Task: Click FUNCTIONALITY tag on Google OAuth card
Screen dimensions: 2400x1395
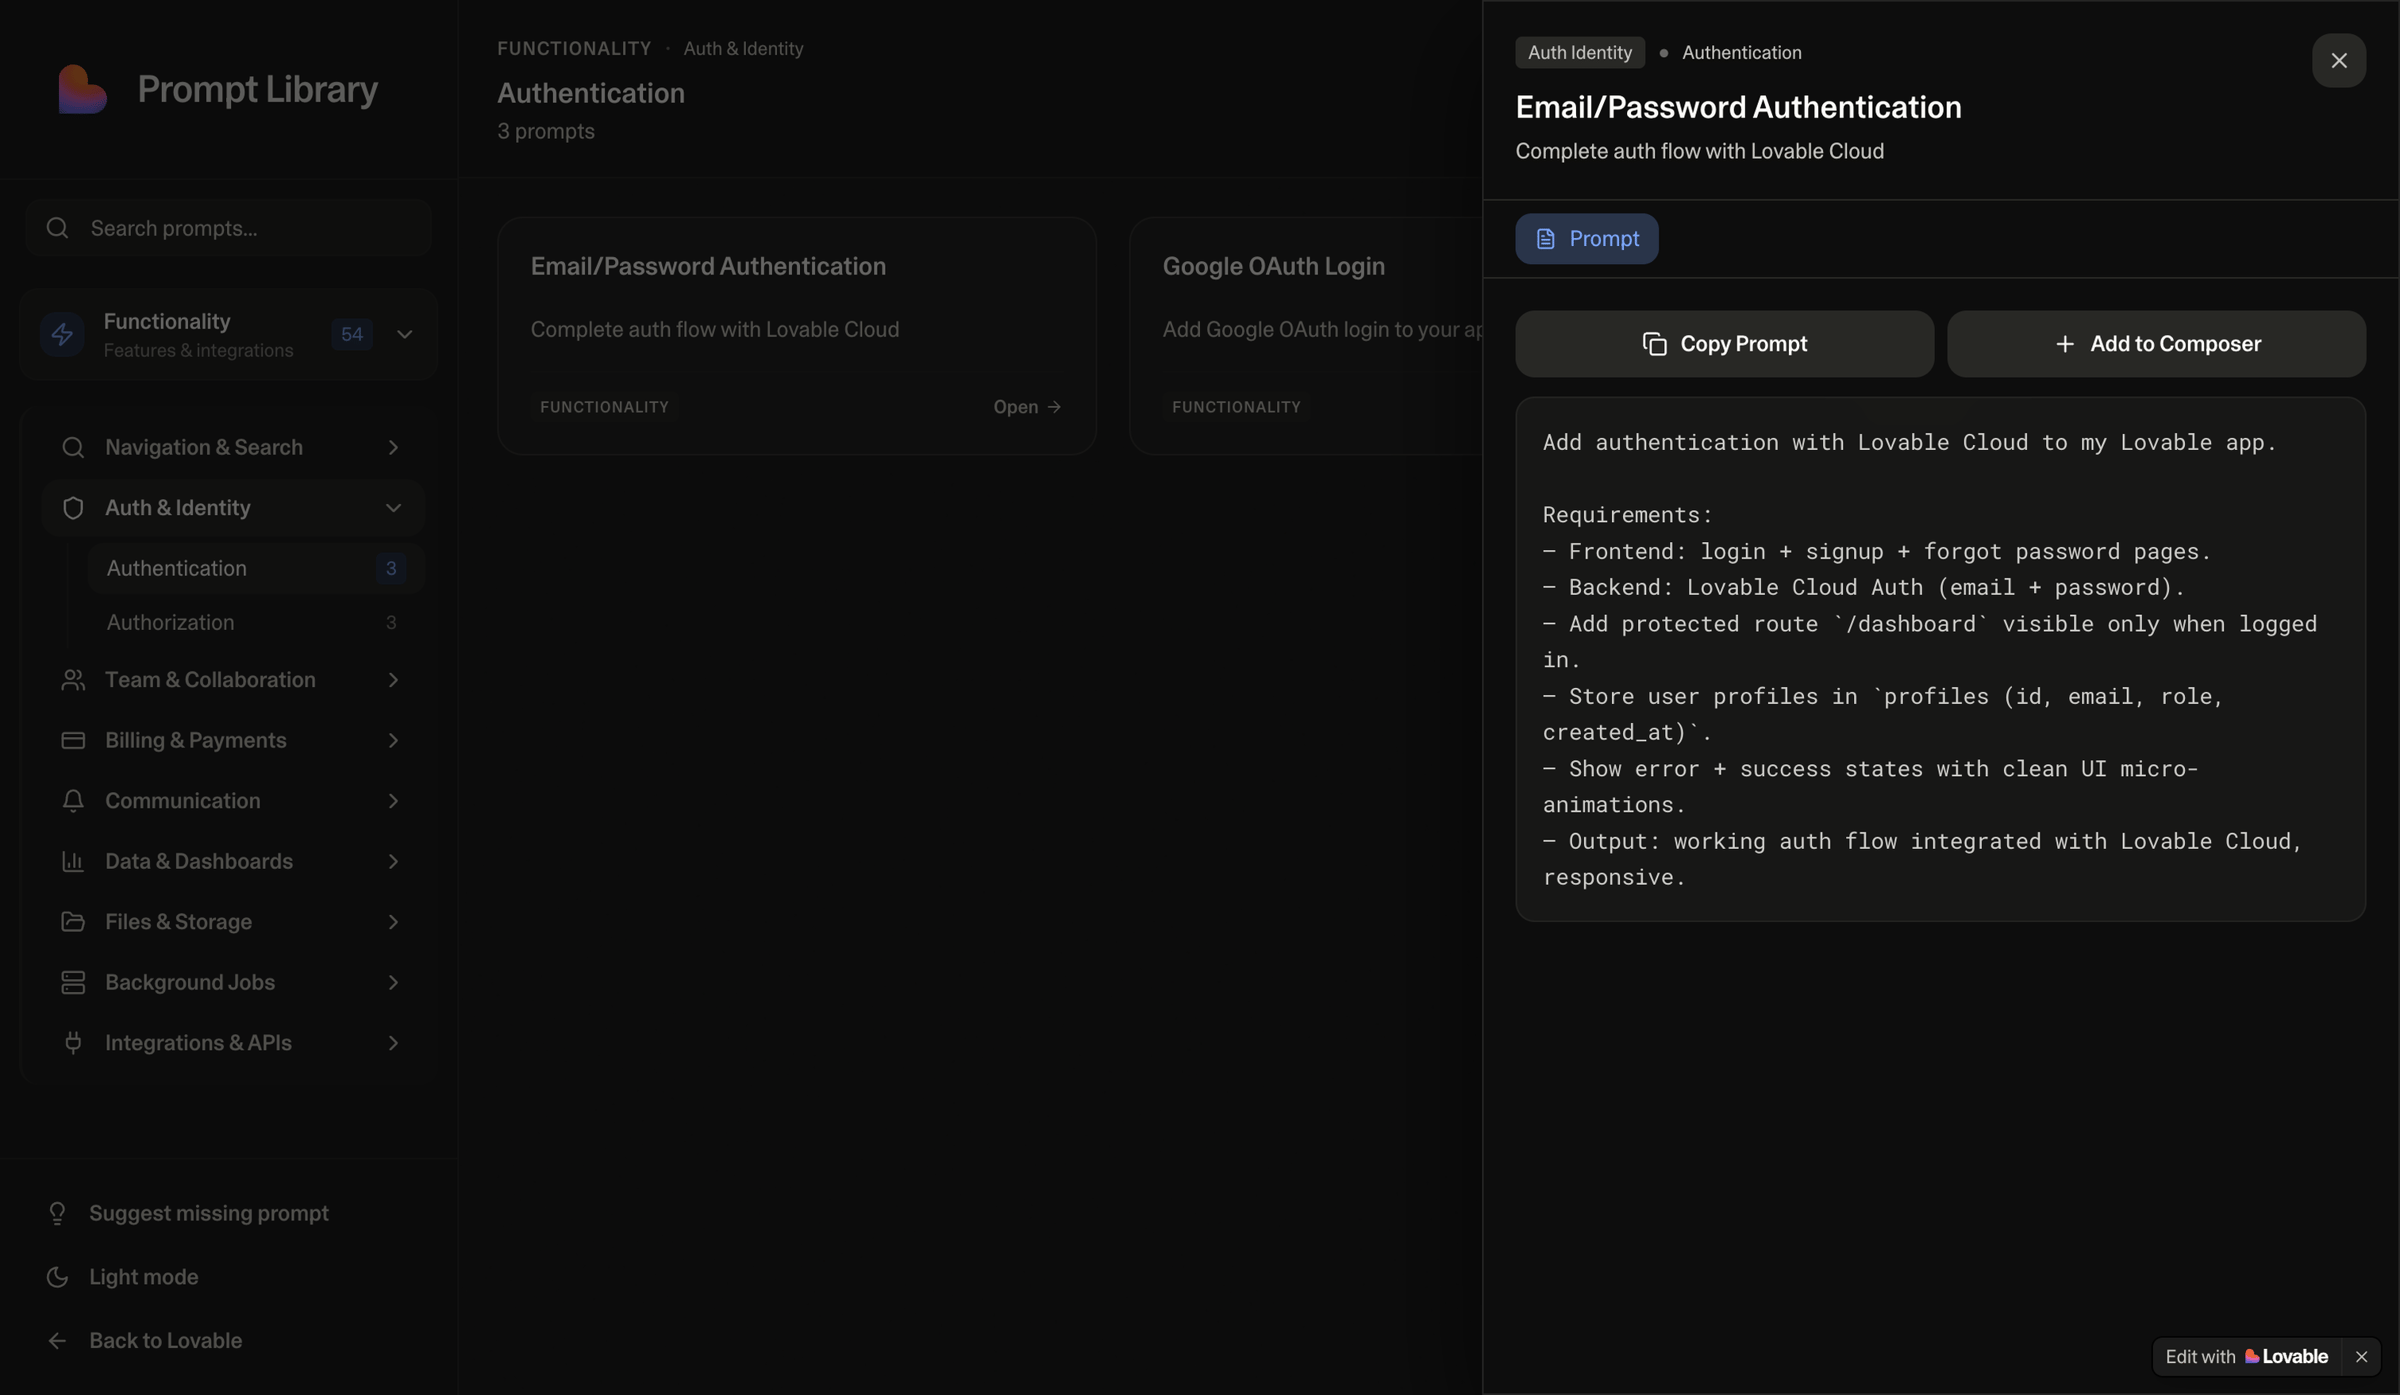Action: 1236,407
